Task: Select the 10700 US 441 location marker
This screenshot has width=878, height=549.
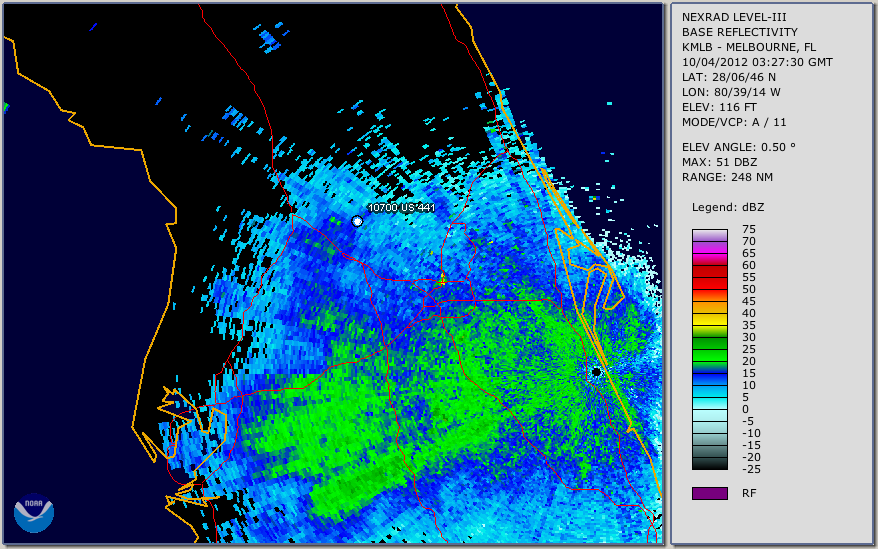Action: 357,221
